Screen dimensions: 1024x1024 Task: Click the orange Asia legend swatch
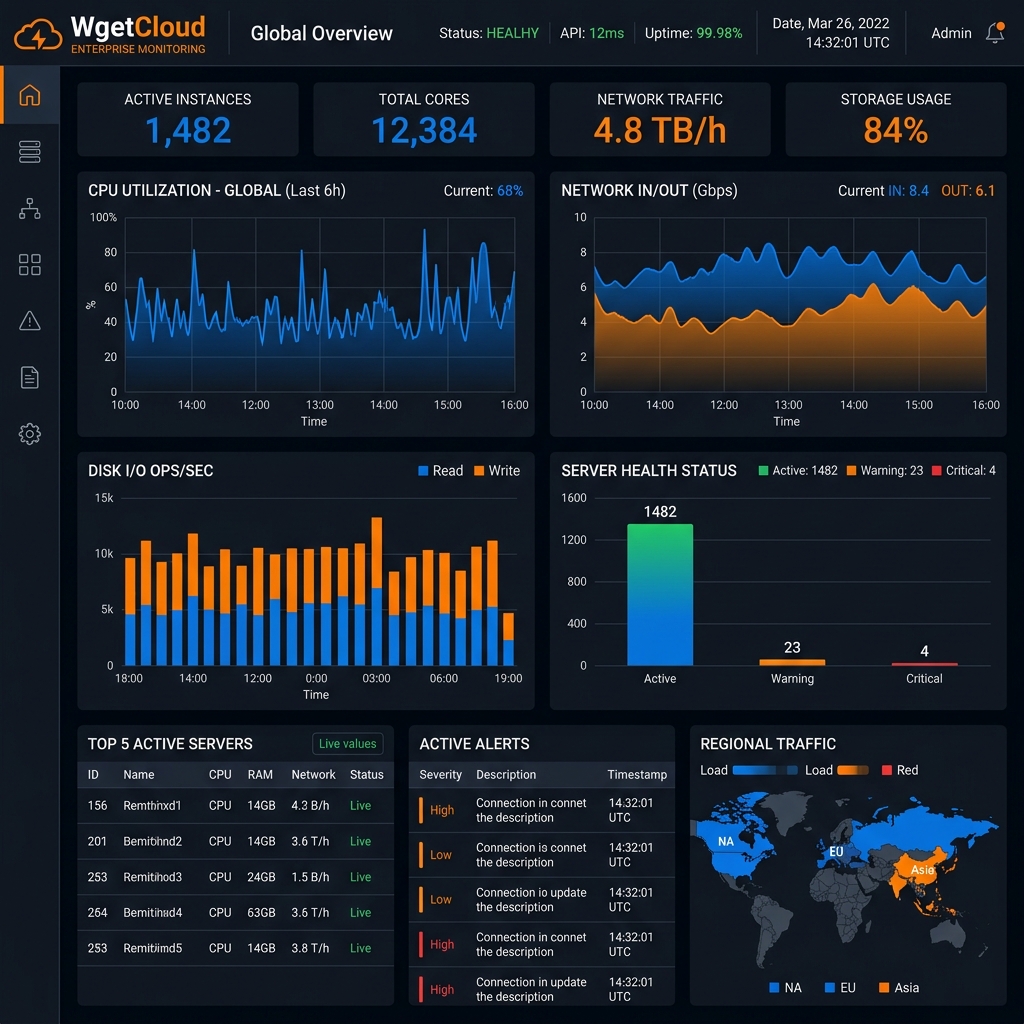pos(884,987)
